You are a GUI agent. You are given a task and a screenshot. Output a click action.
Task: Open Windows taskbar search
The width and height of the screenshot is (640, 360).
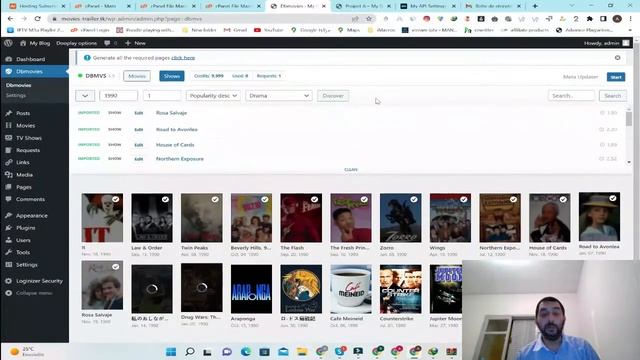coord(190,352)
